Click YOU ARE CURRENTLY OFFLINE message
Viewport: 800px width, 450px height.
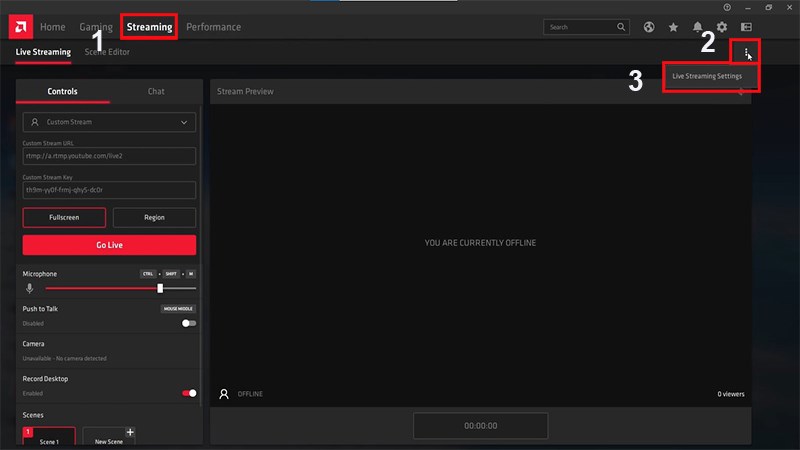(x=480, y=243)
